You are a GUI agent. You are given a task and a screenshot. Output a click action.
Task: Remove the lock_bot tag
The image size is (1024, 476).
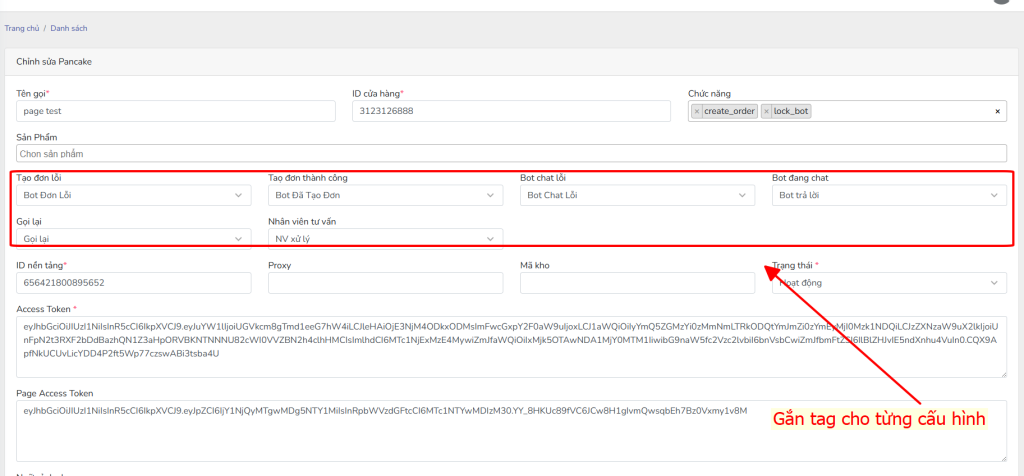[x=767, y=111]
